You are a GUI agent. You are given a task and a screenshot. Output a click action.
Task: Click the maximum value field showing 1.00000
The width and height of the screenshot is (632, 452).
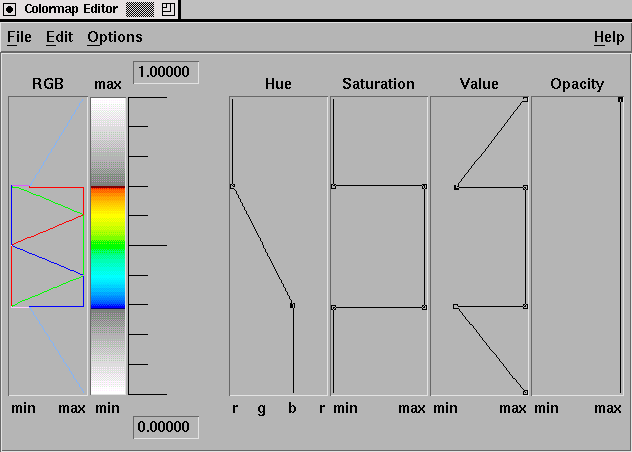(x=166, y=72)
